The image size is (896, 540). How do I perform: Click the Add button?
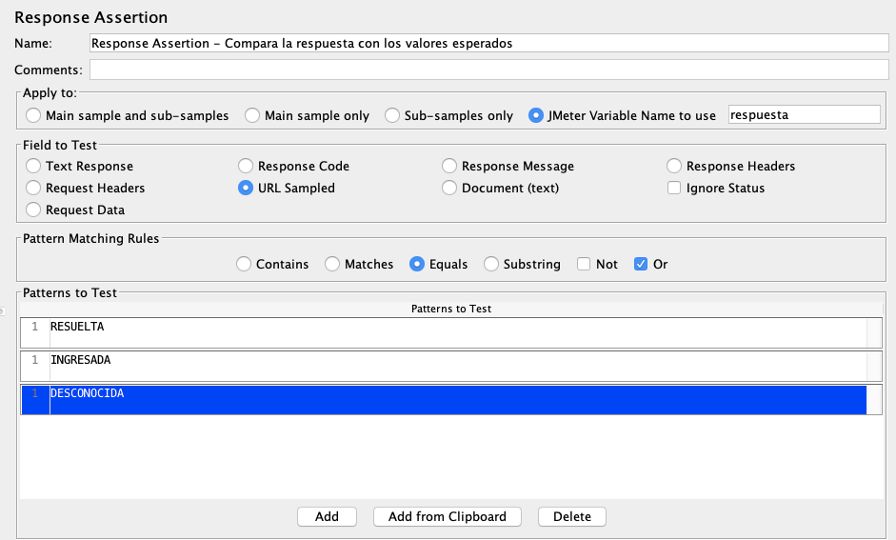[327, 517]
